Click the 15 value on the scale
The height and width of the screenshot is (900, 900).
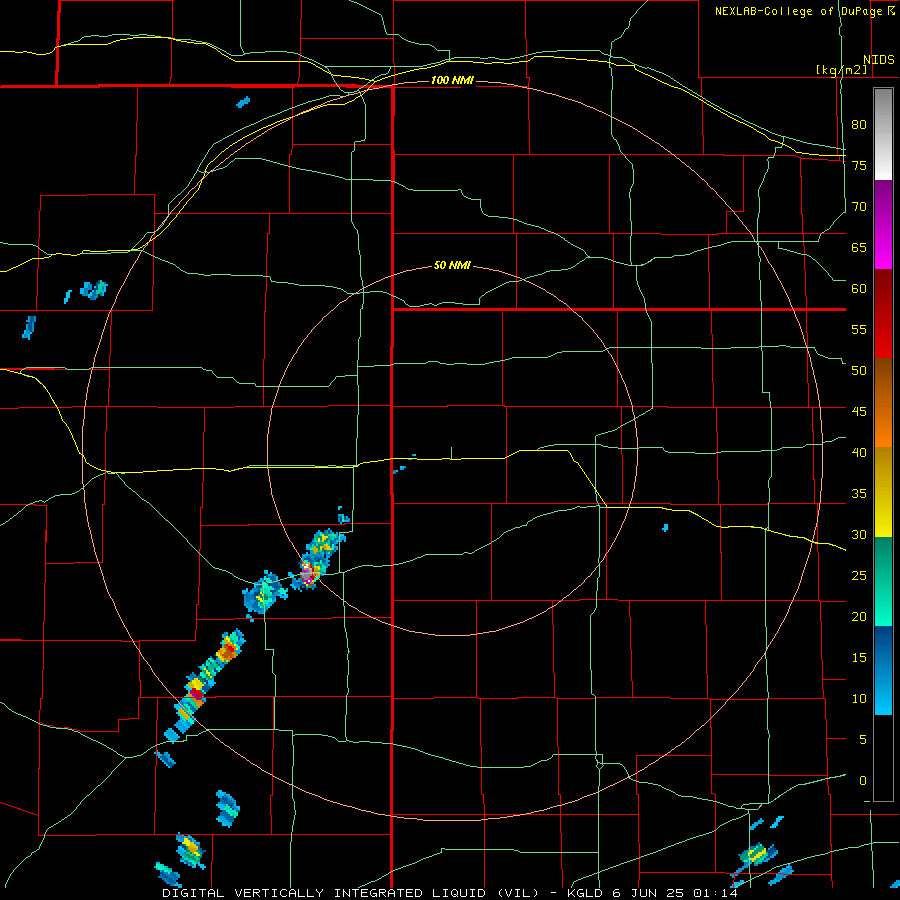[x=859, y=657]
